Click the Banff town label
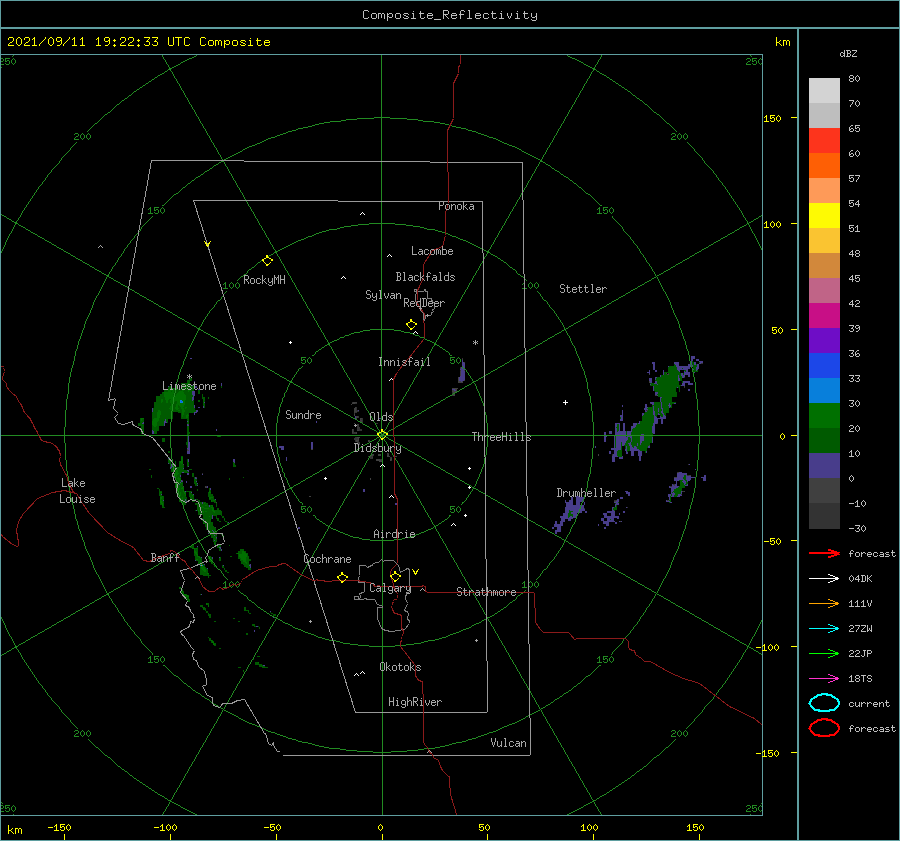 [x=165, y=557]
